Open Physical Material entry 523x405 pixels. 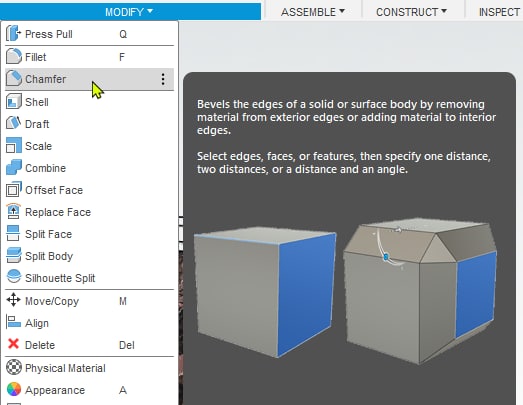89,368
